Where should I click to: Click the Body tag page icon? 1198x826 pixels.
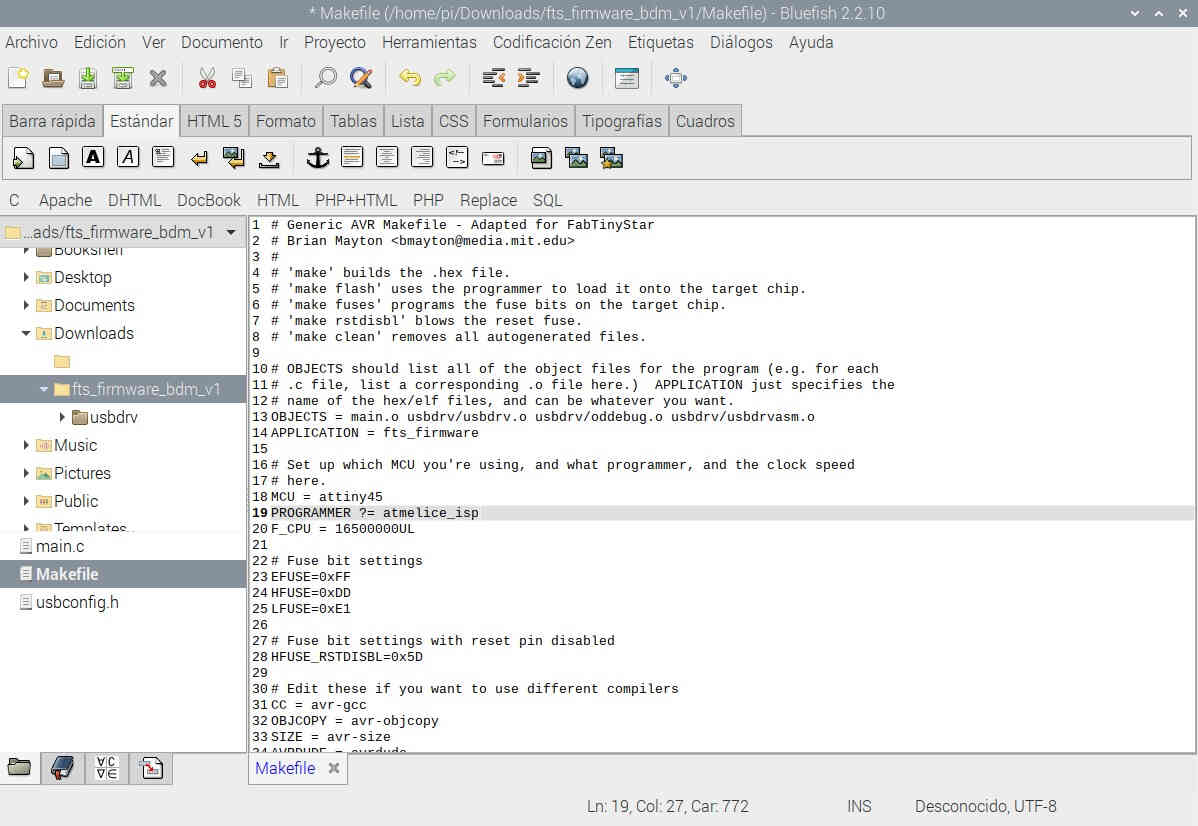point(59,158)
